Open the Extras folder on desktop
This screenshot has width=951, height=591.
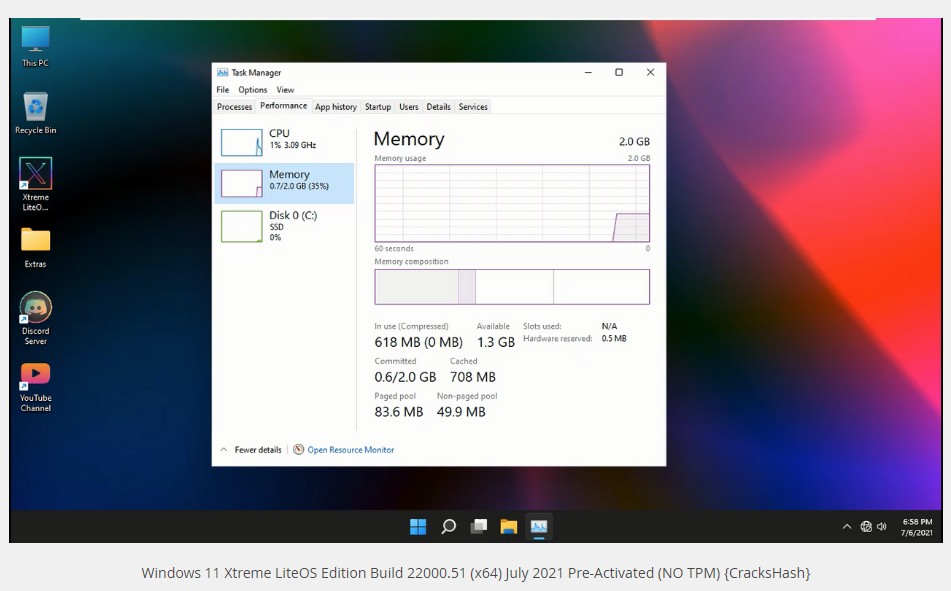[x=35, y=248]
